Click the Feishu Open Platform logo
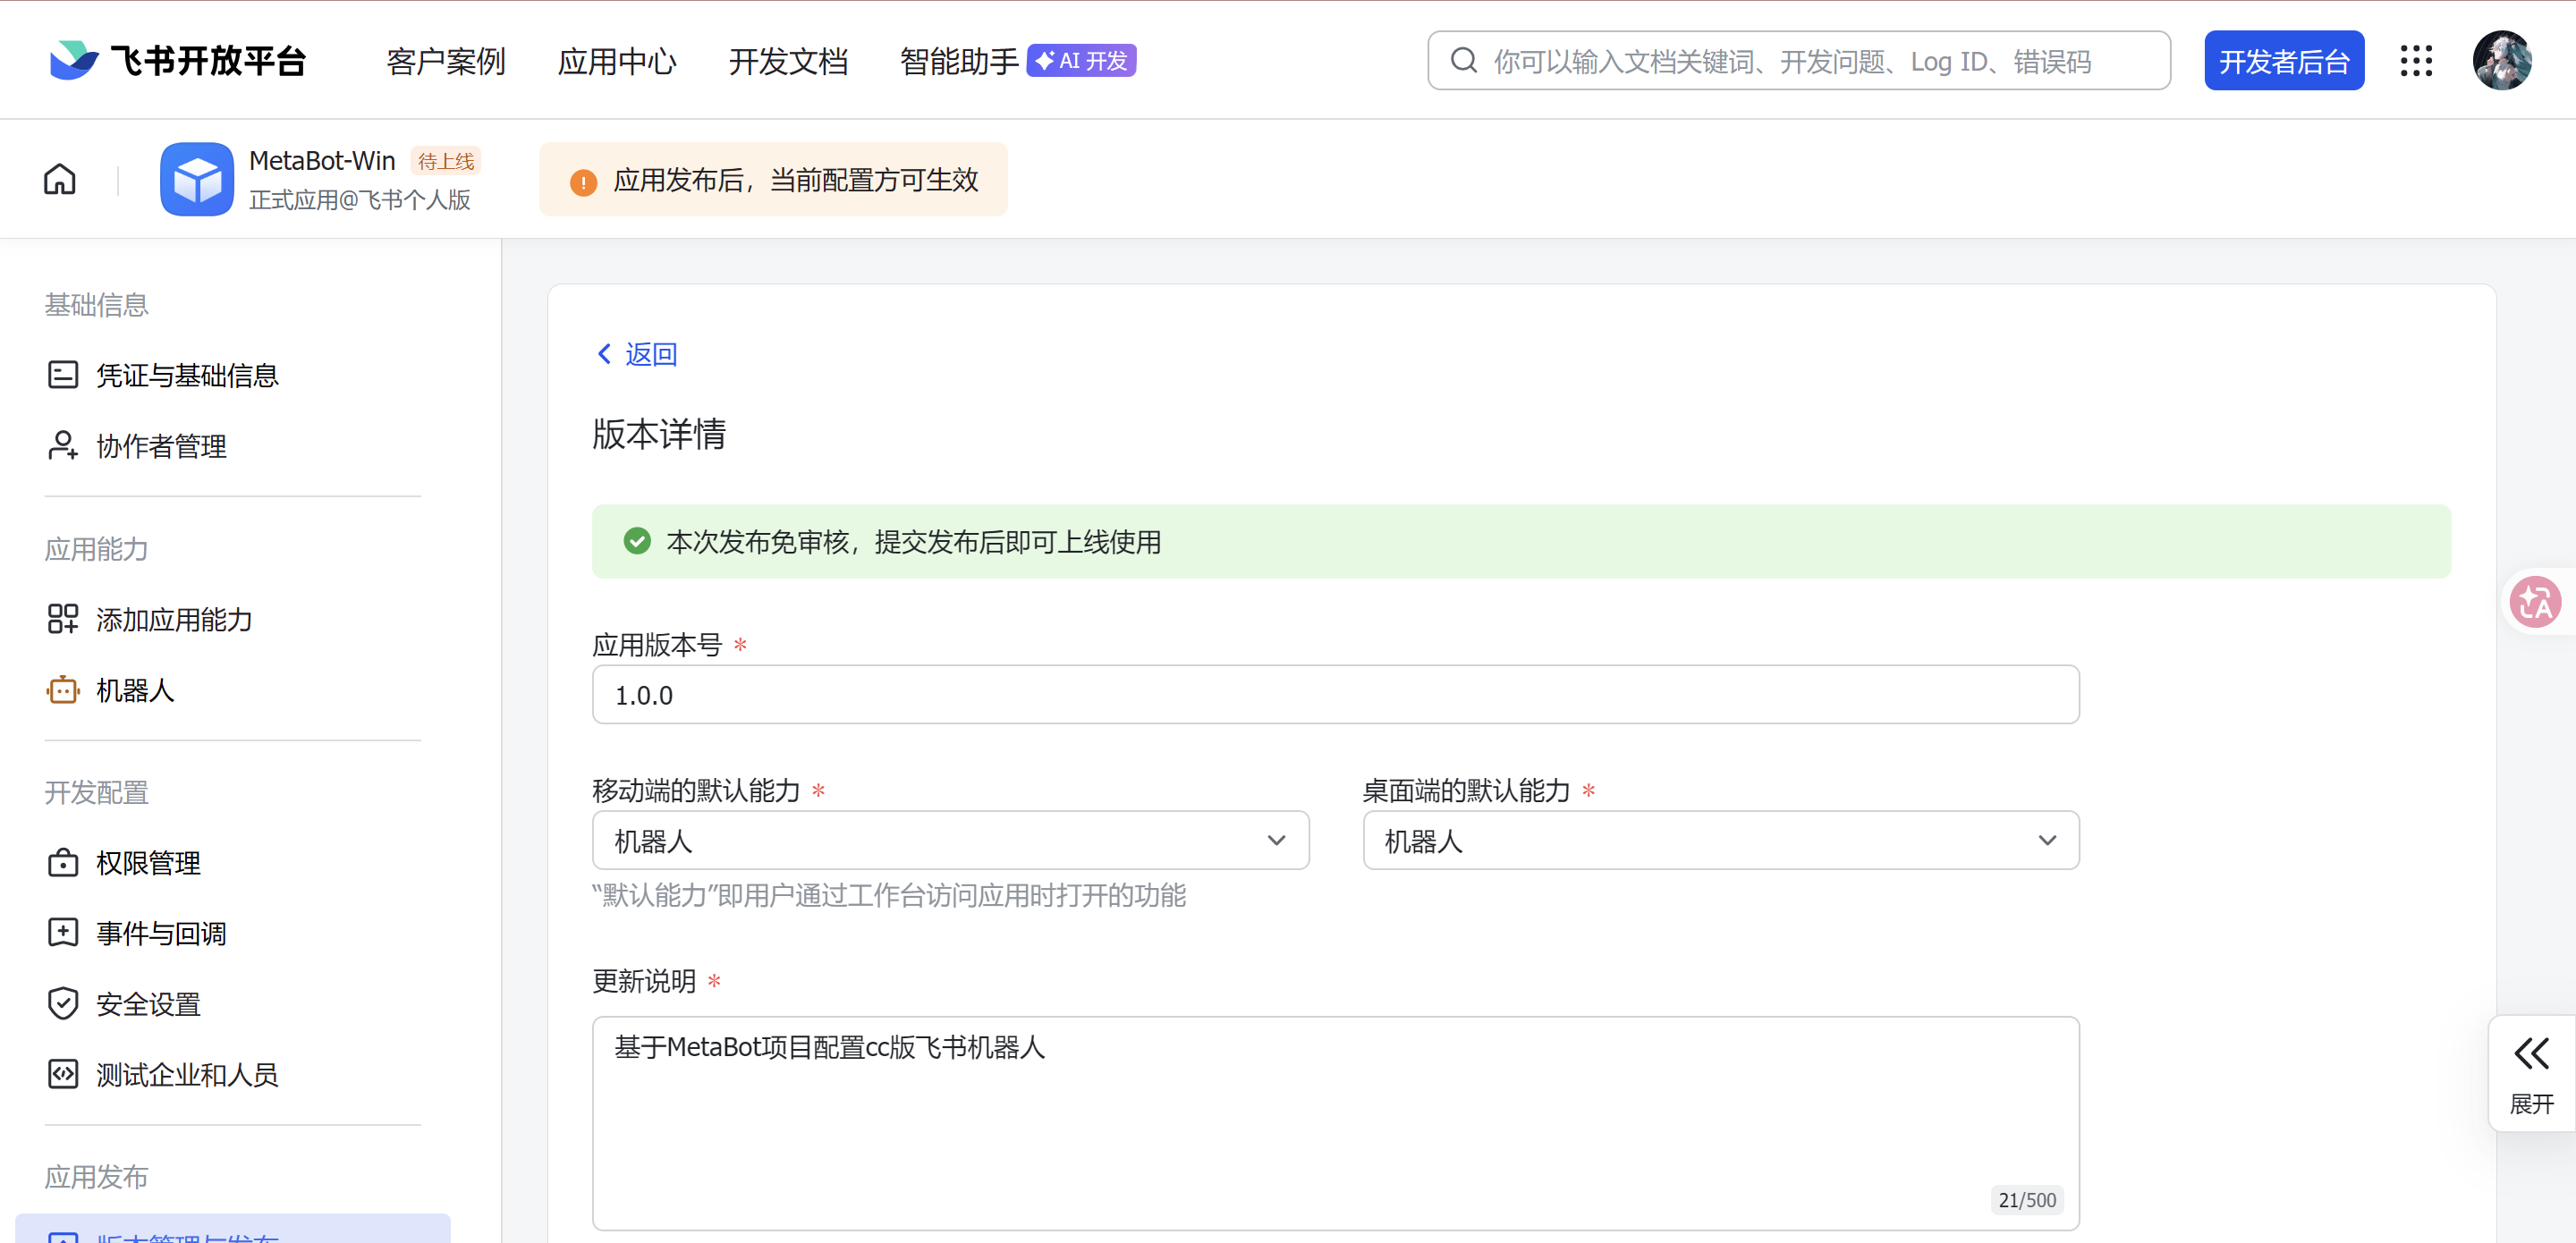 click(x=178, y=61)
